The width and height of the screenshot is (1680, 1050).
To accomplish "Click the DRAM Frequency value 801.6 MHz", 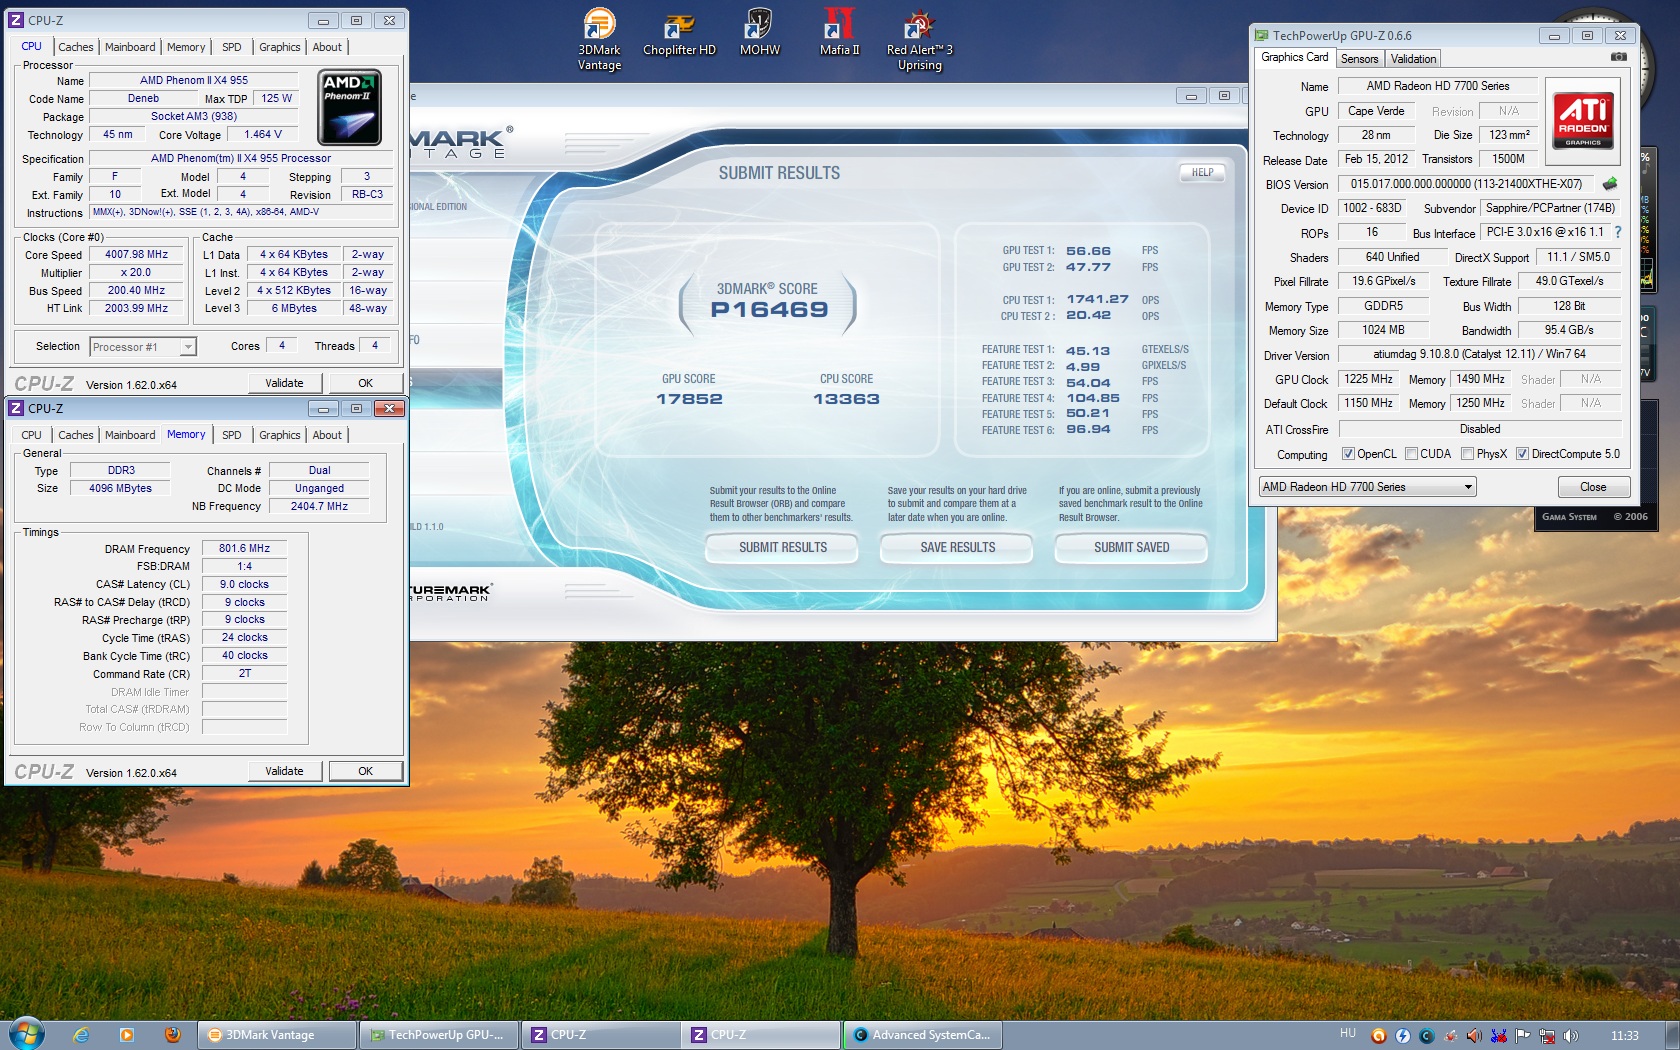I will click(x=245, y=549).
